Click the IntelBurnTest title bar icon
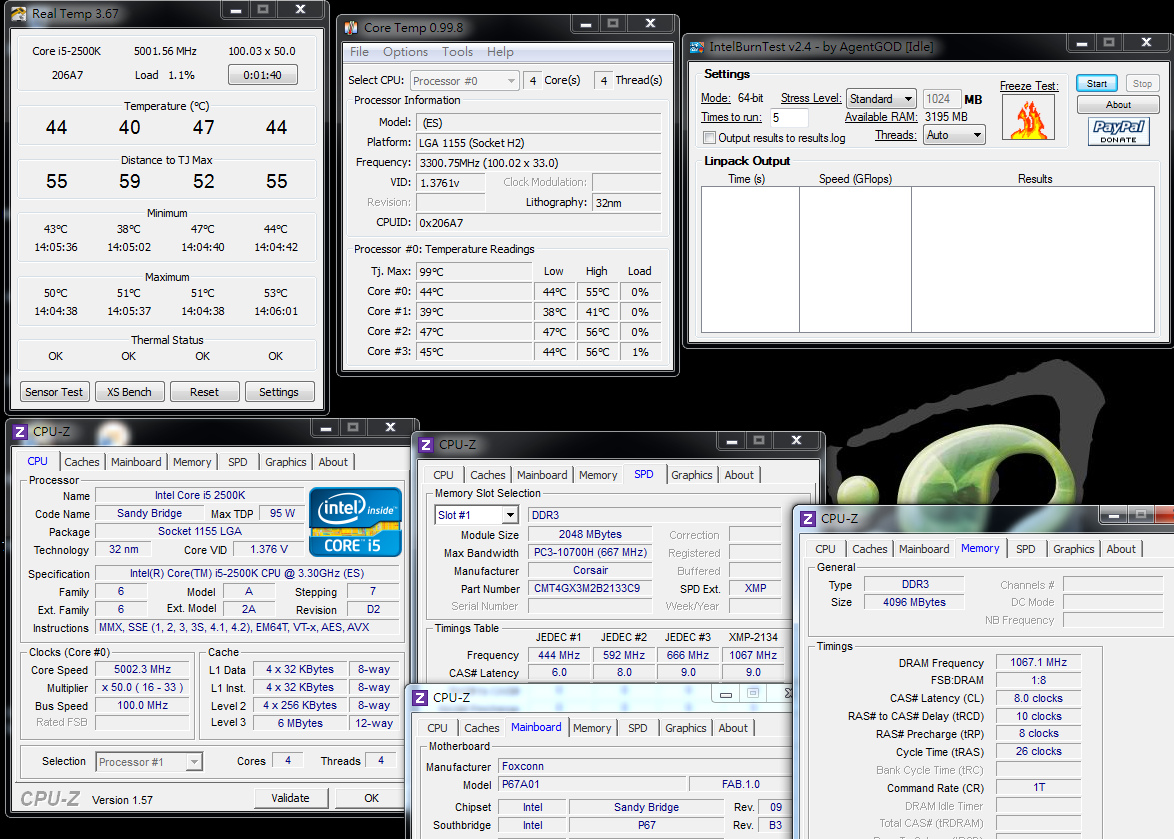1174x839 pixels. 697,46
